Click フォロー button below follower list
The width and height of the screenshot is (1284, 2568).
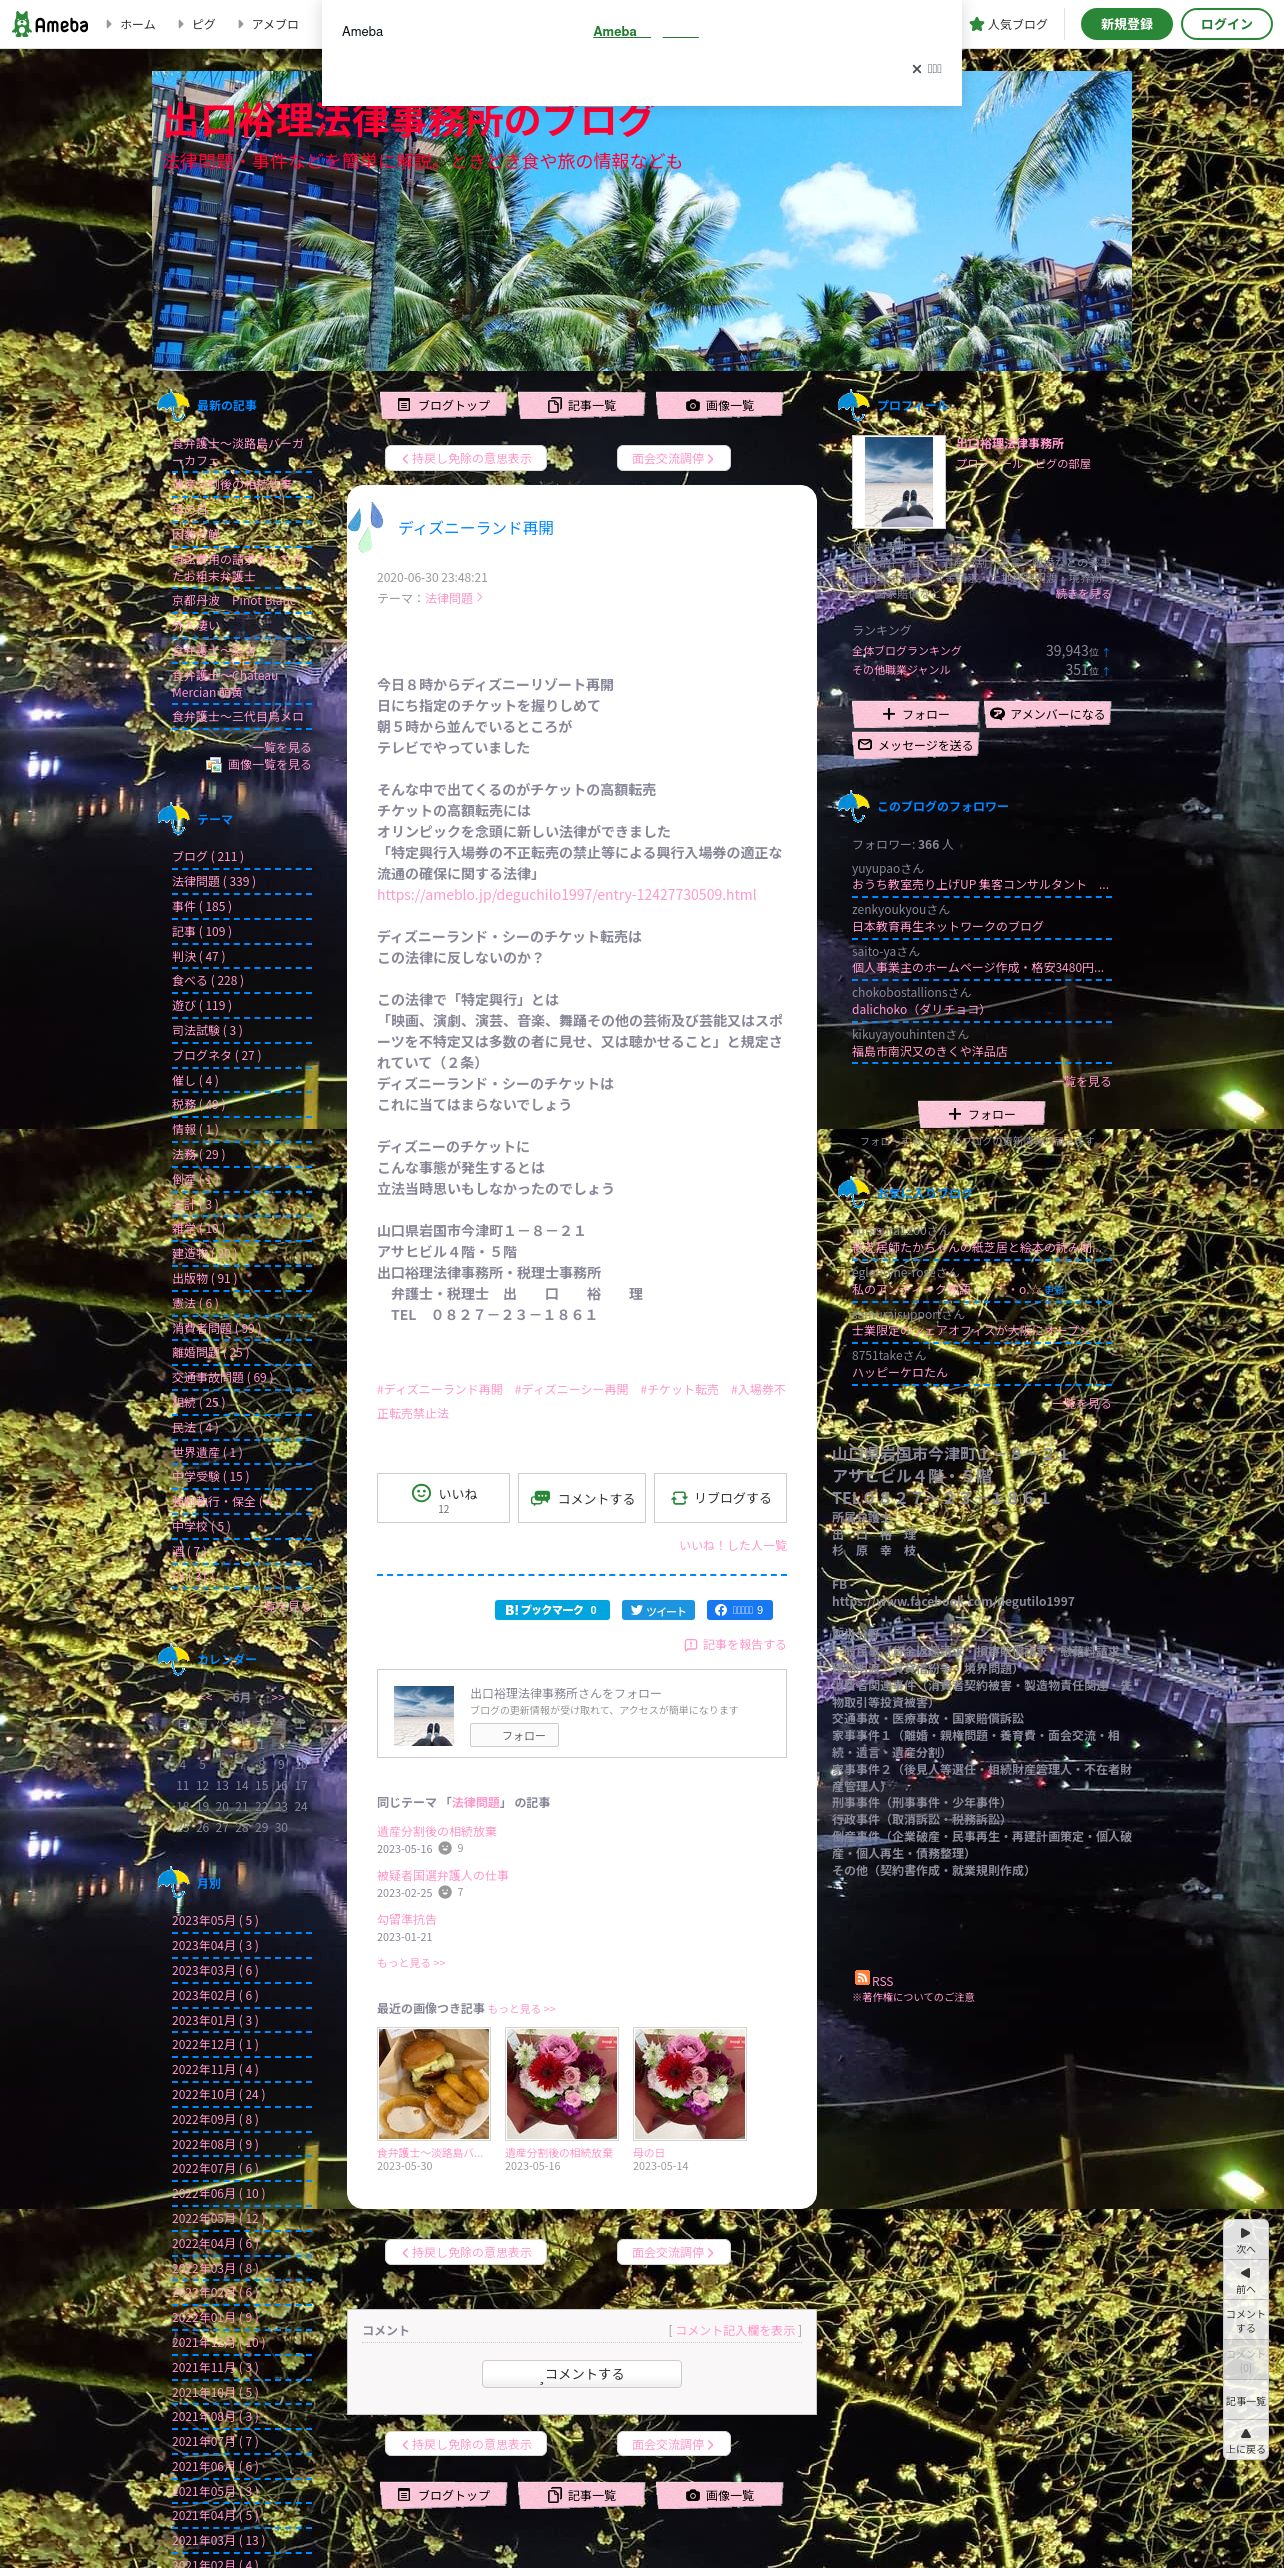981,1114
